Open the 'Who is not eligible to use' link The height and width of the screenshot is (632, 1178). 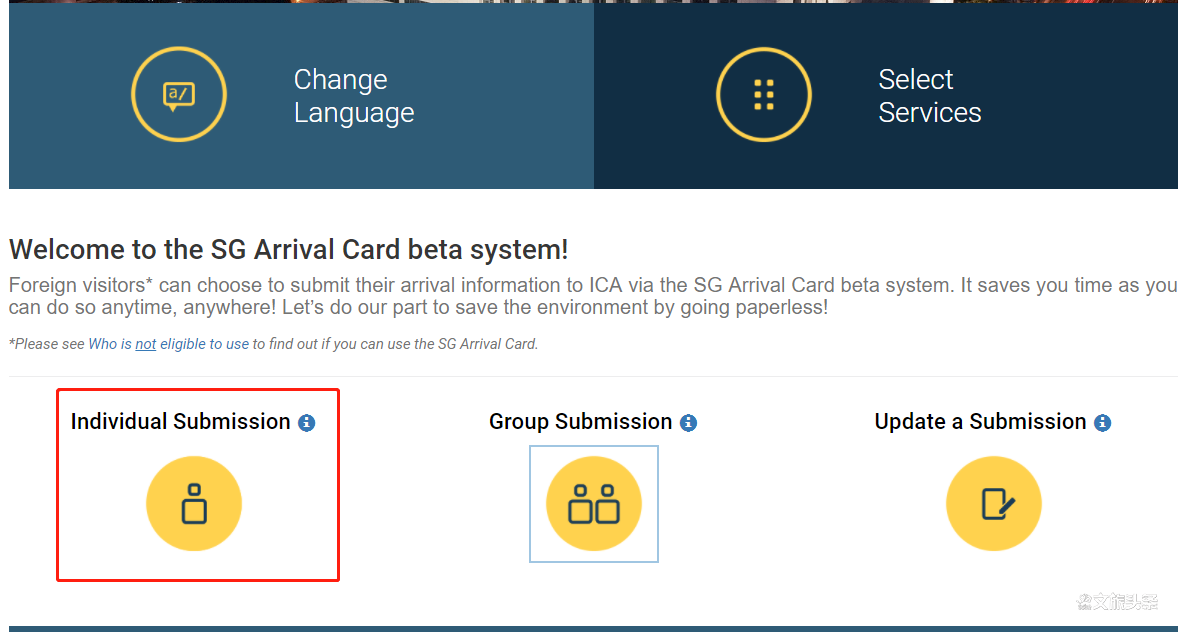(168, 344)
